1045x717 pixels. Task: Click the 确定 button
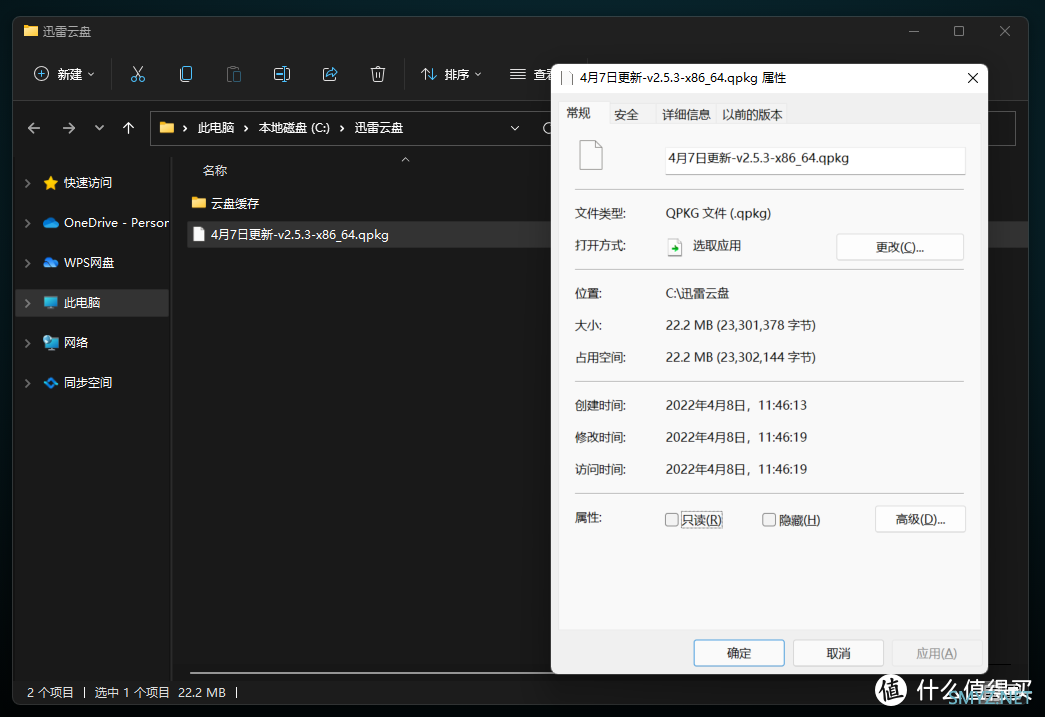(738, 653)
